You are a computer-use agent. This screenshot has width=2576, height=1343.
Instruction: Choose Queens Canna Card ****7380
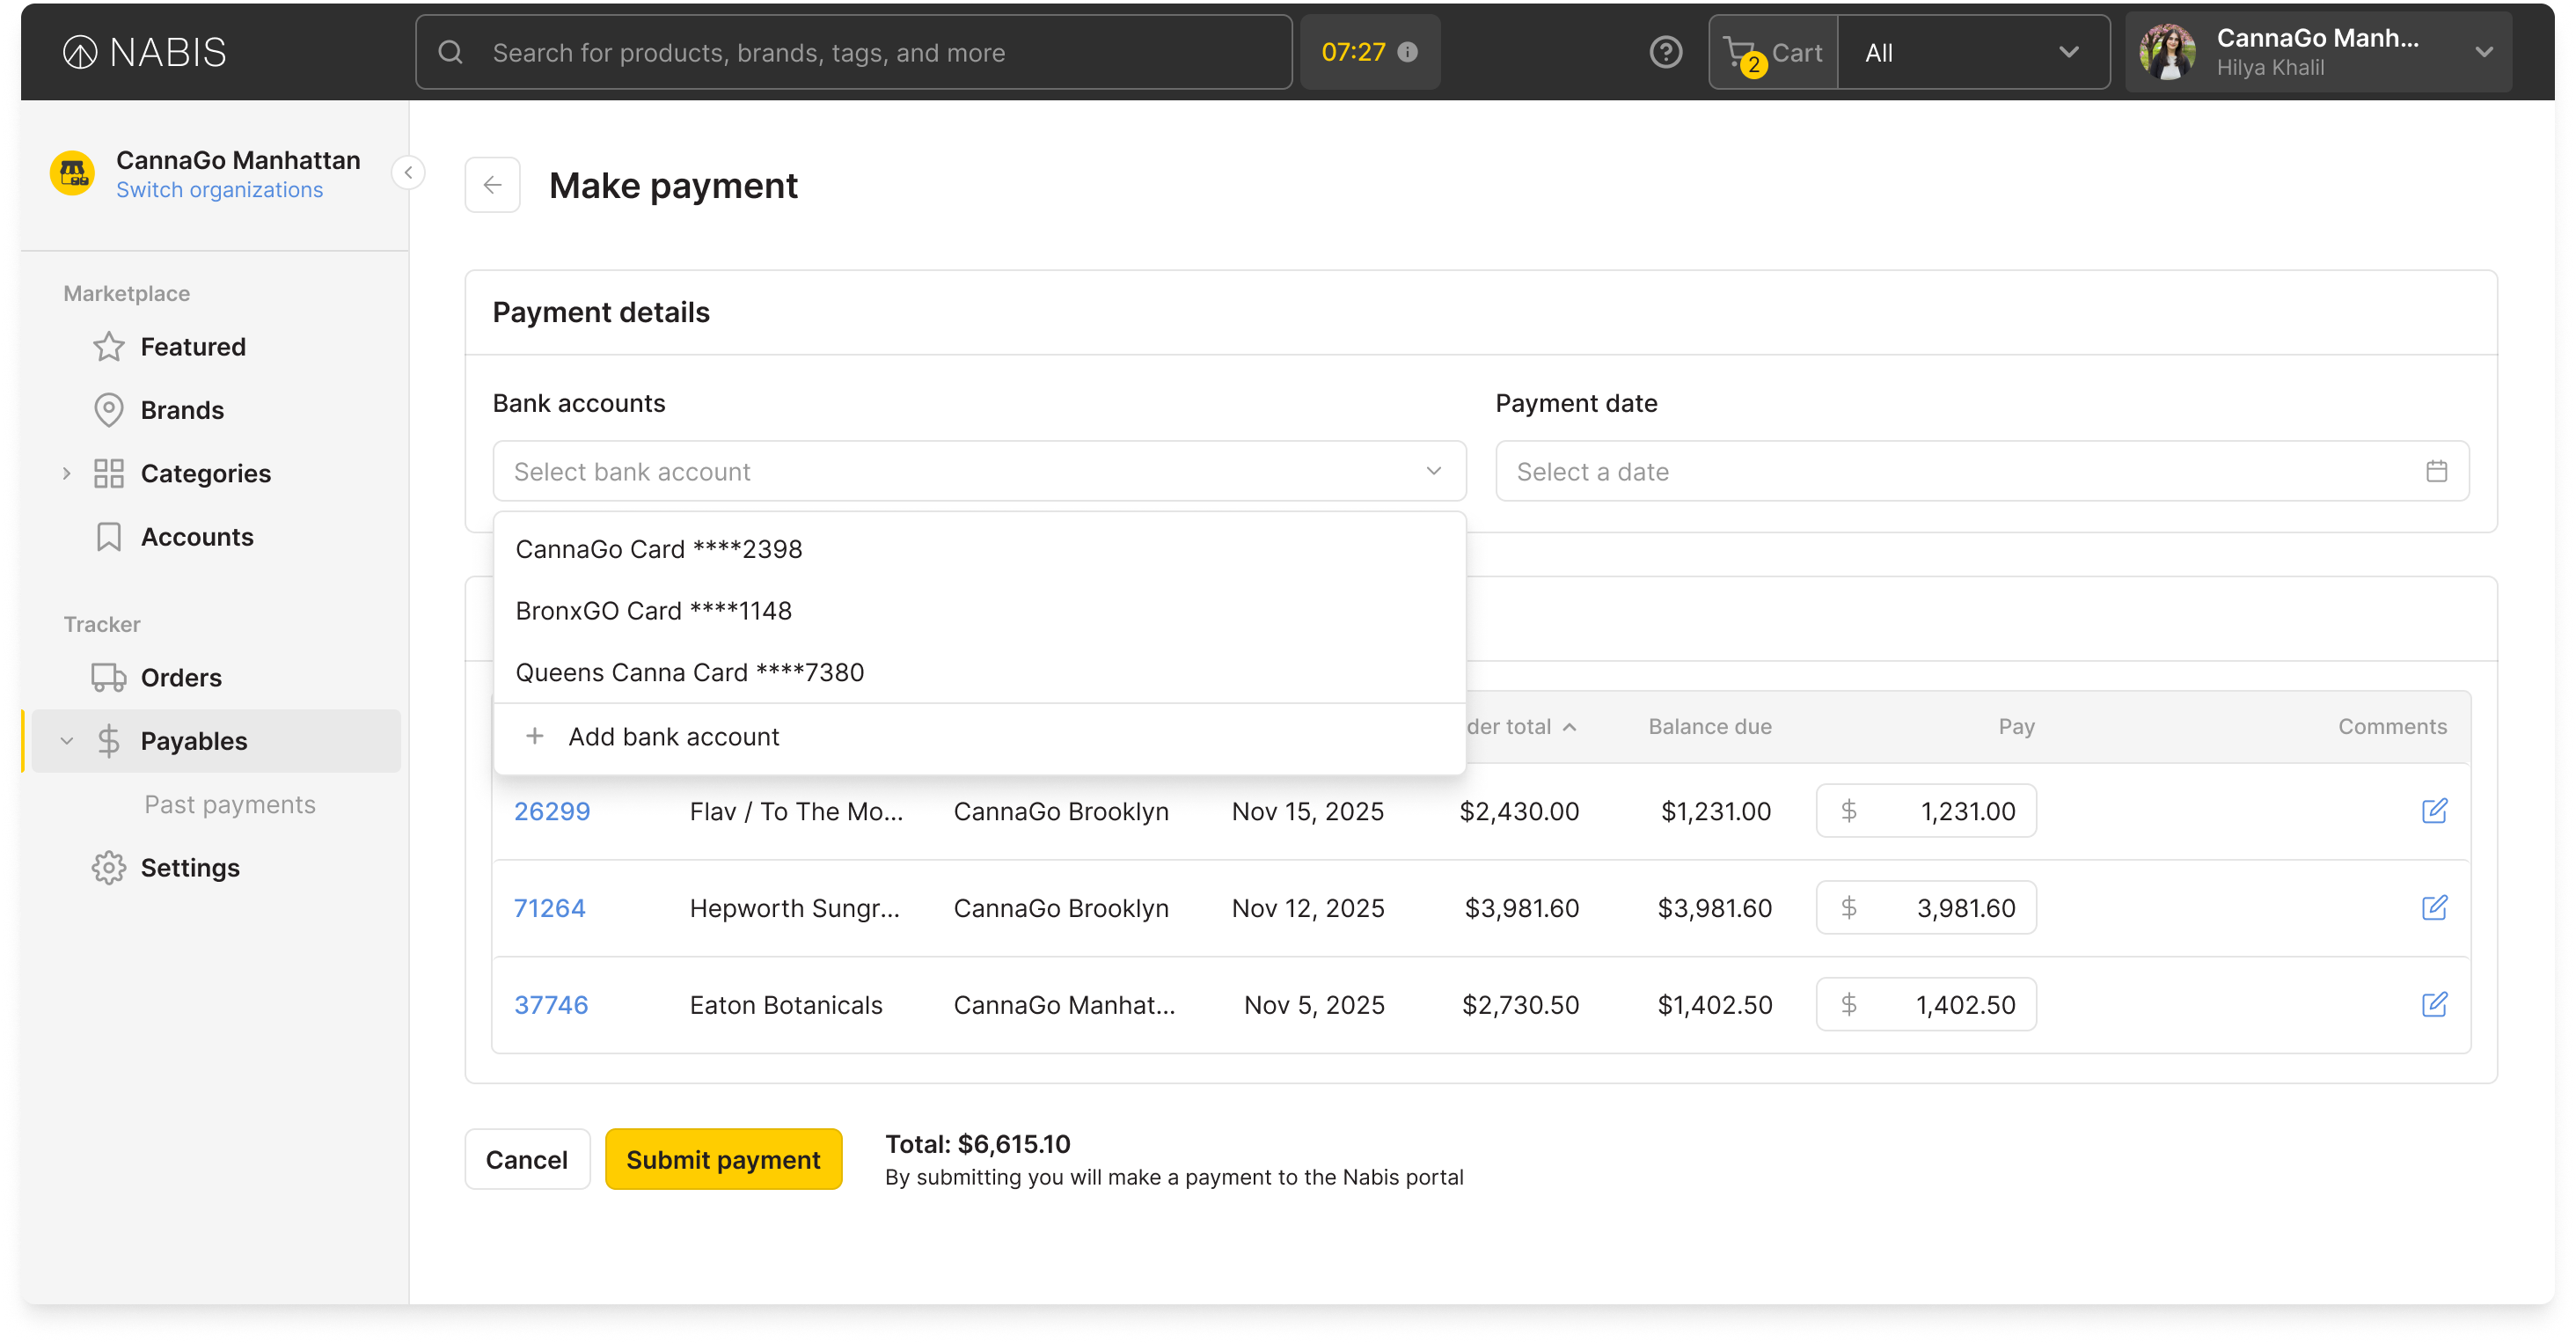[689, 672]
